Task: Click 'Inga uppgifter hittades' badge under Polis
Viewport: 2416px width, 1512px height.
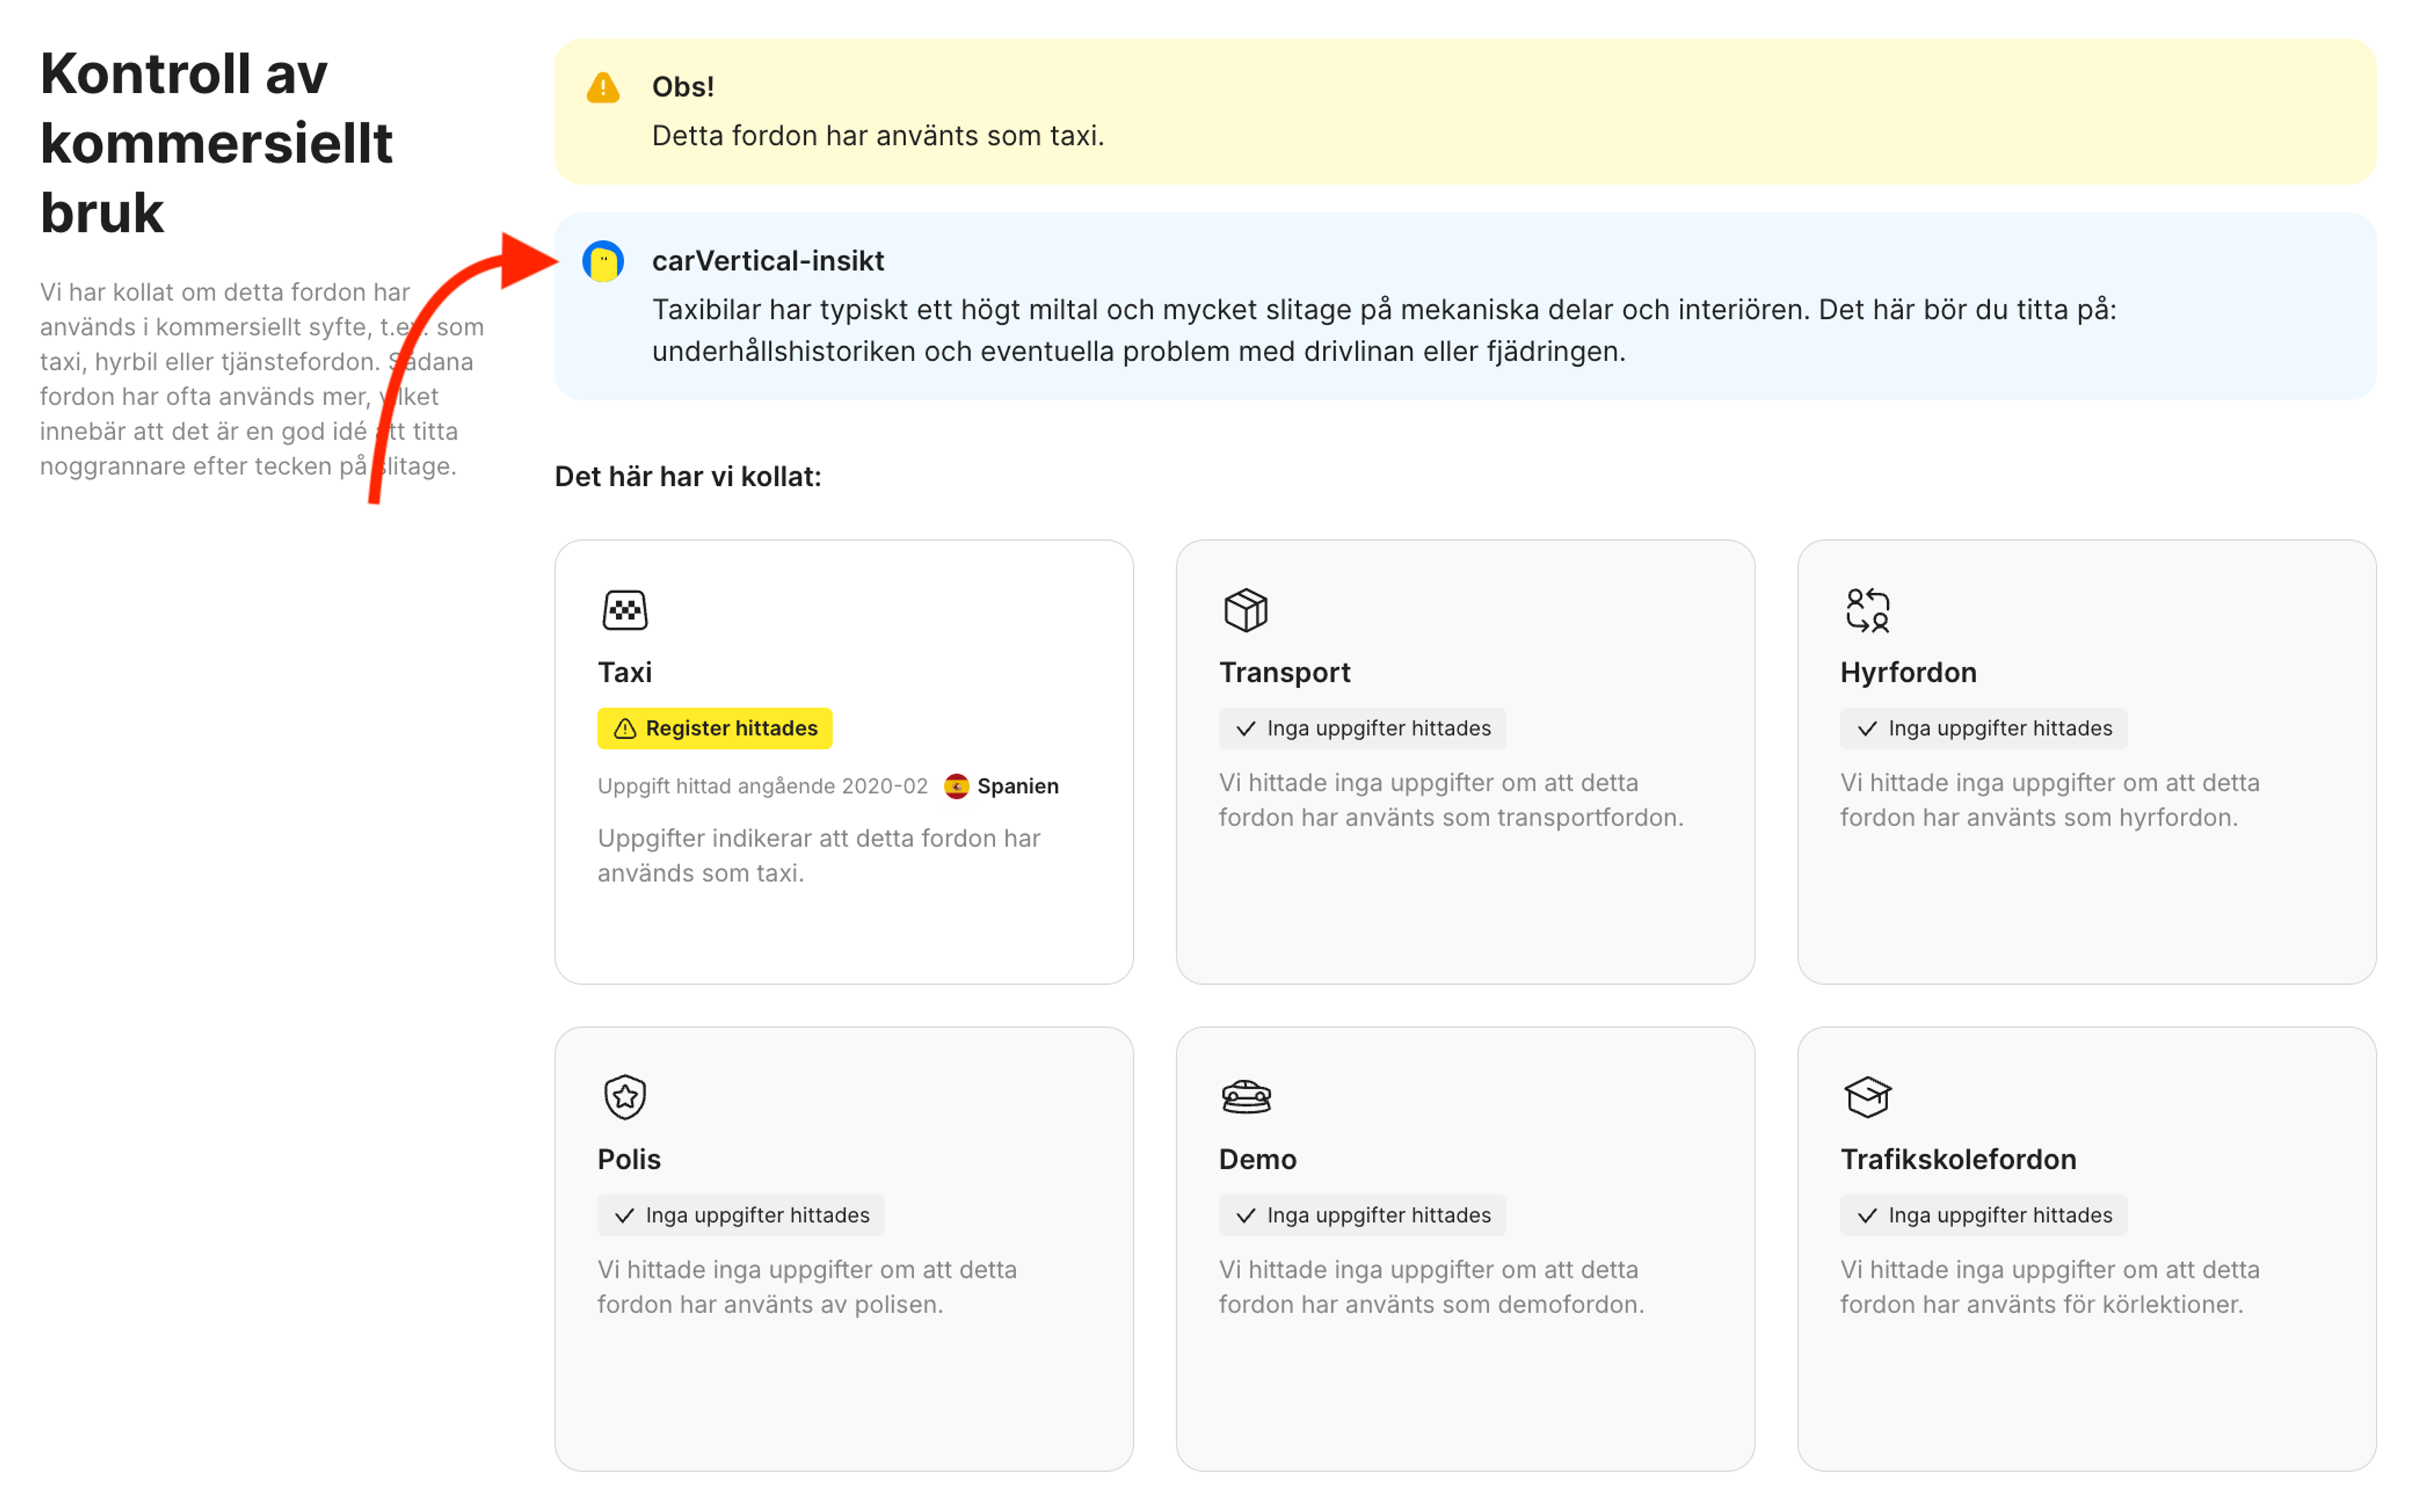Action: [x=740, y=1215]
